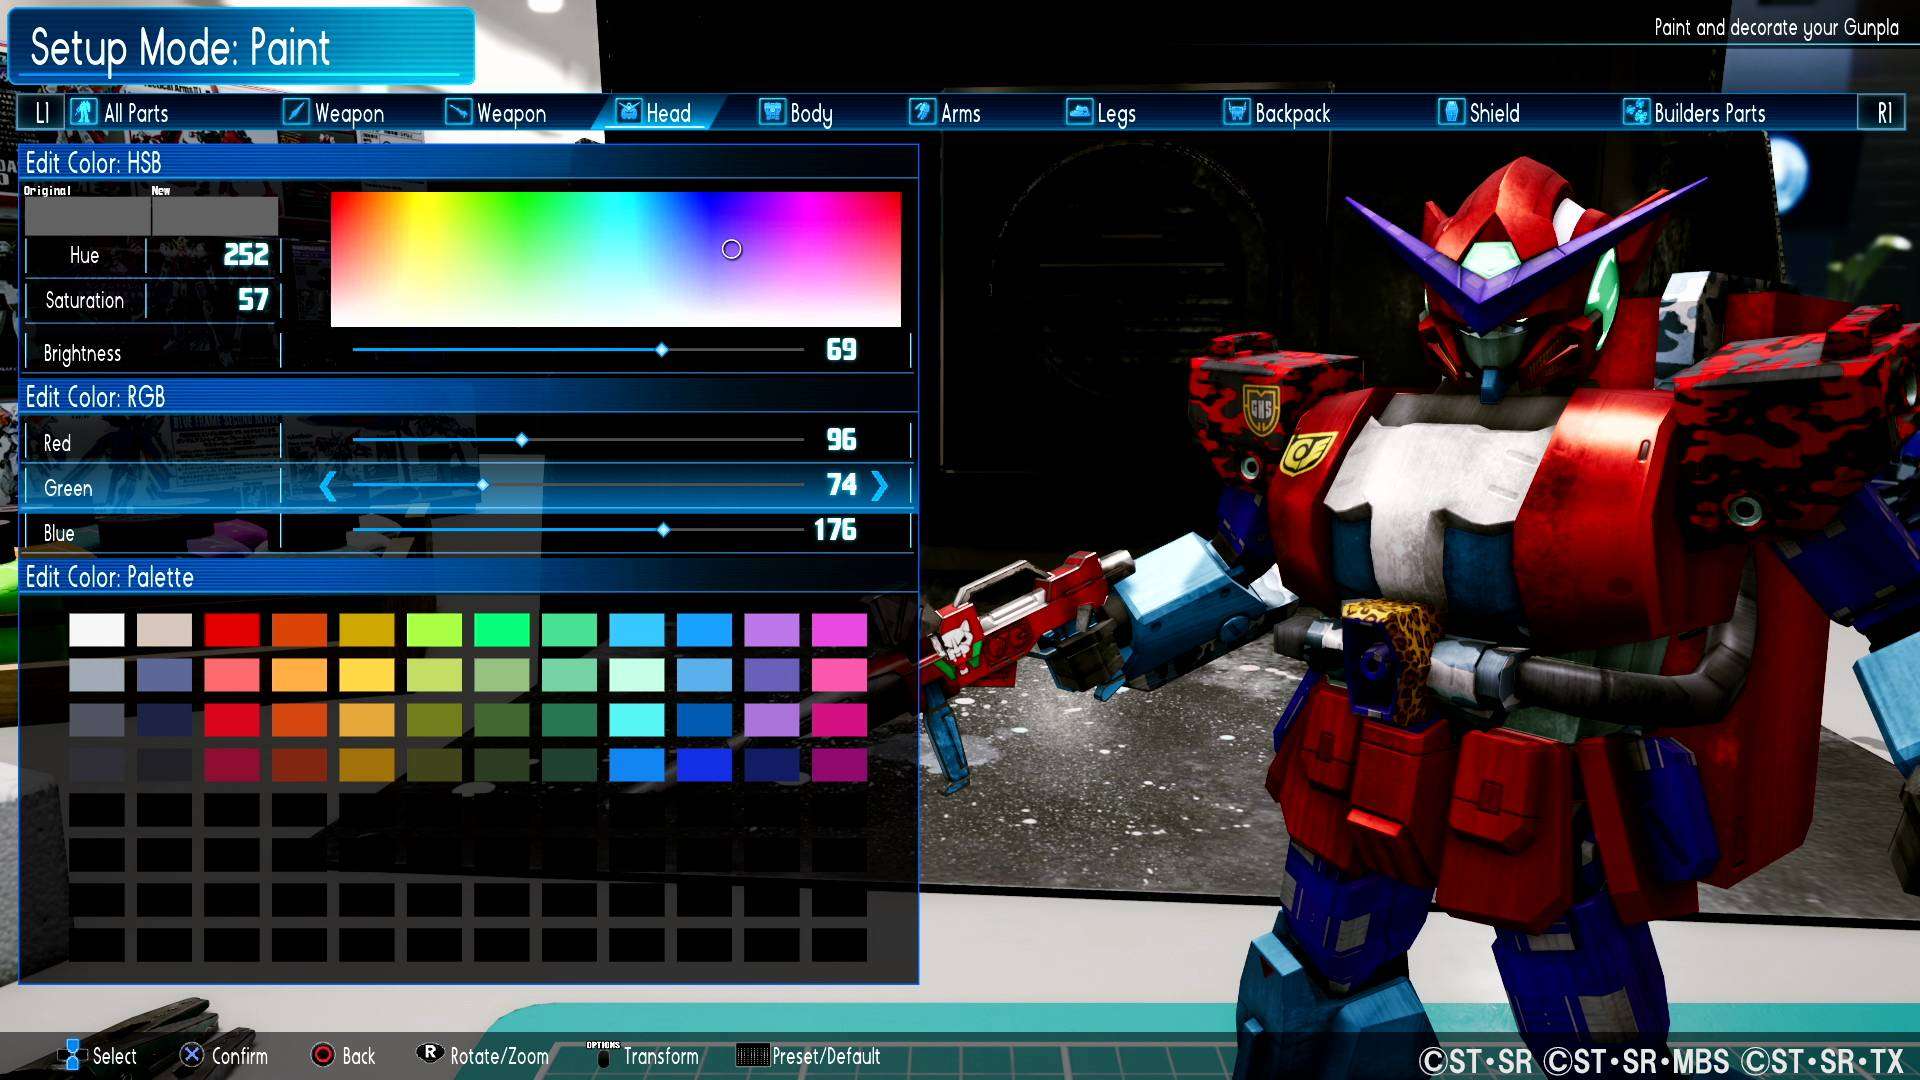
Task: Click the Body part icon
Action: (x=772, y=112)
